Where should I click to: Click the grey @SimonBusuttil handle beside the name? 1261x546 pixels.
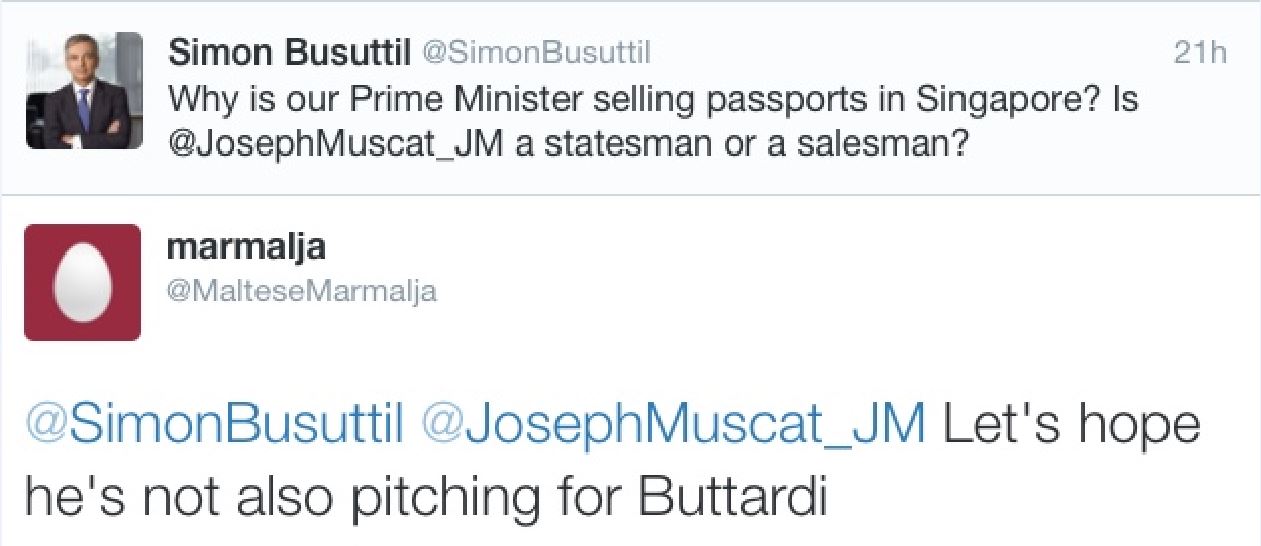[538, 54]
